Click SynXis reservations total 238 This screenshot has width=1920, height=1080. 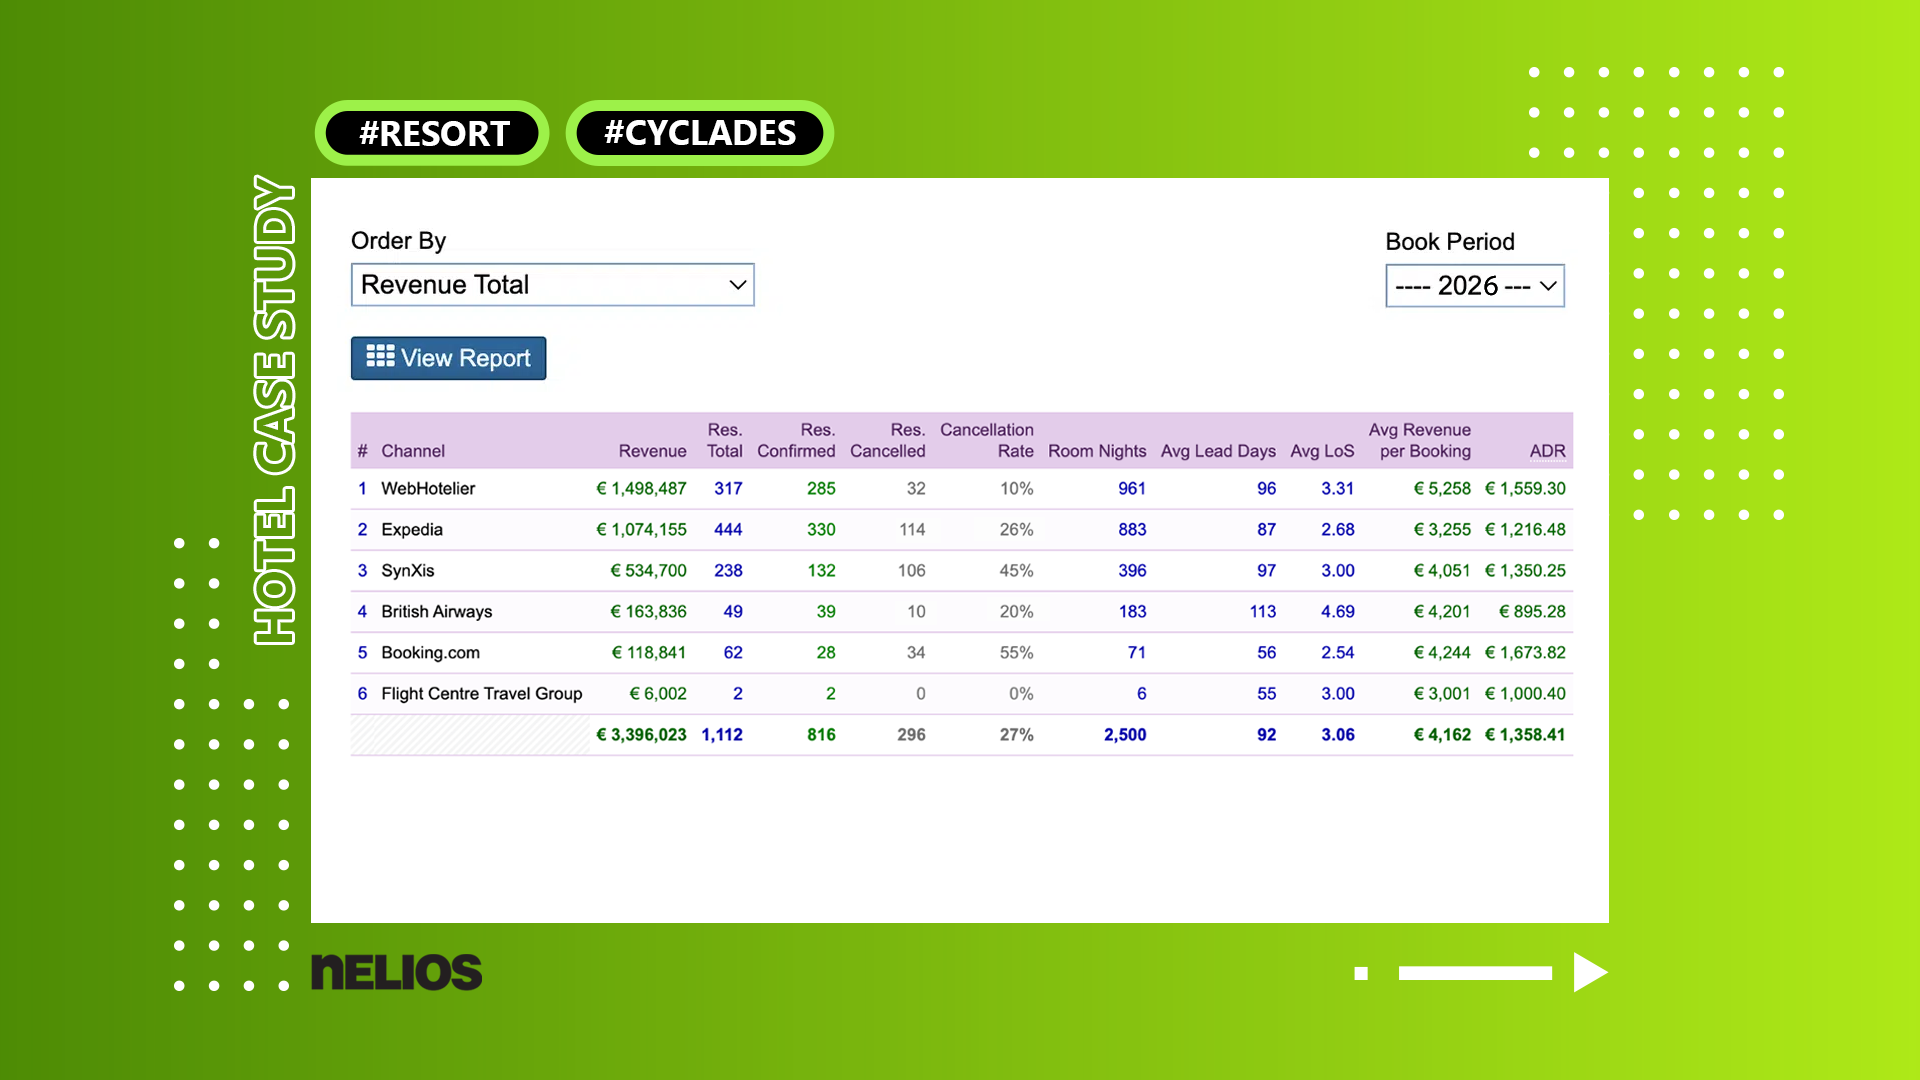(728, 571)
